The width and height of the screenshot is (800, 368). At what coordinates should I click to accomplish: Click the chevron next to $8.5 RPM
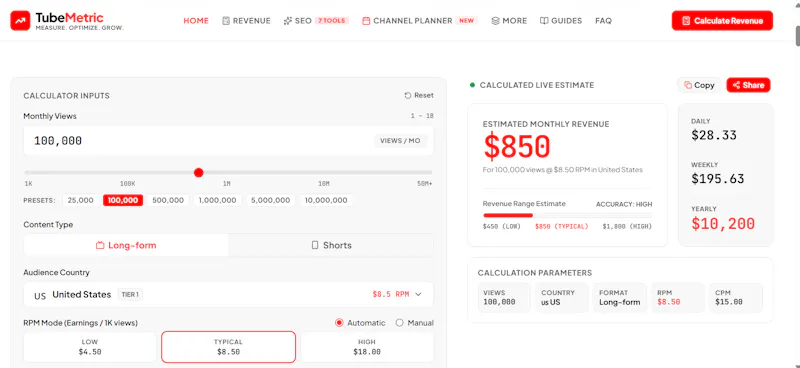coord(418,295)
